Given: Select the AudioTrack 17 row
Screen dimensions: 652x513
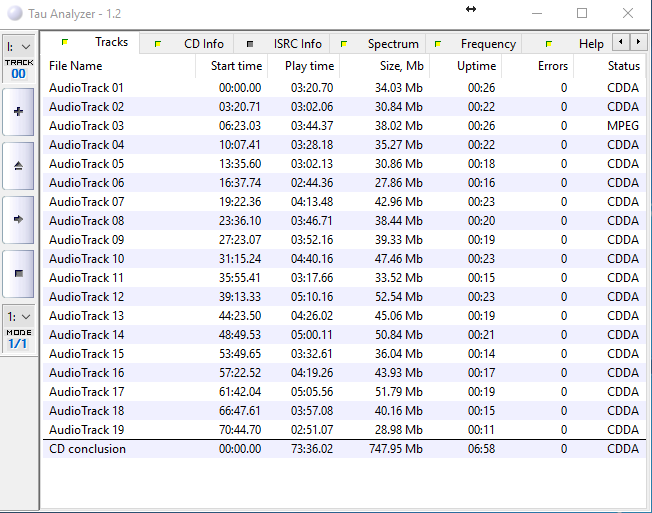Looking at the screenshot, I should tap(344, 392).
